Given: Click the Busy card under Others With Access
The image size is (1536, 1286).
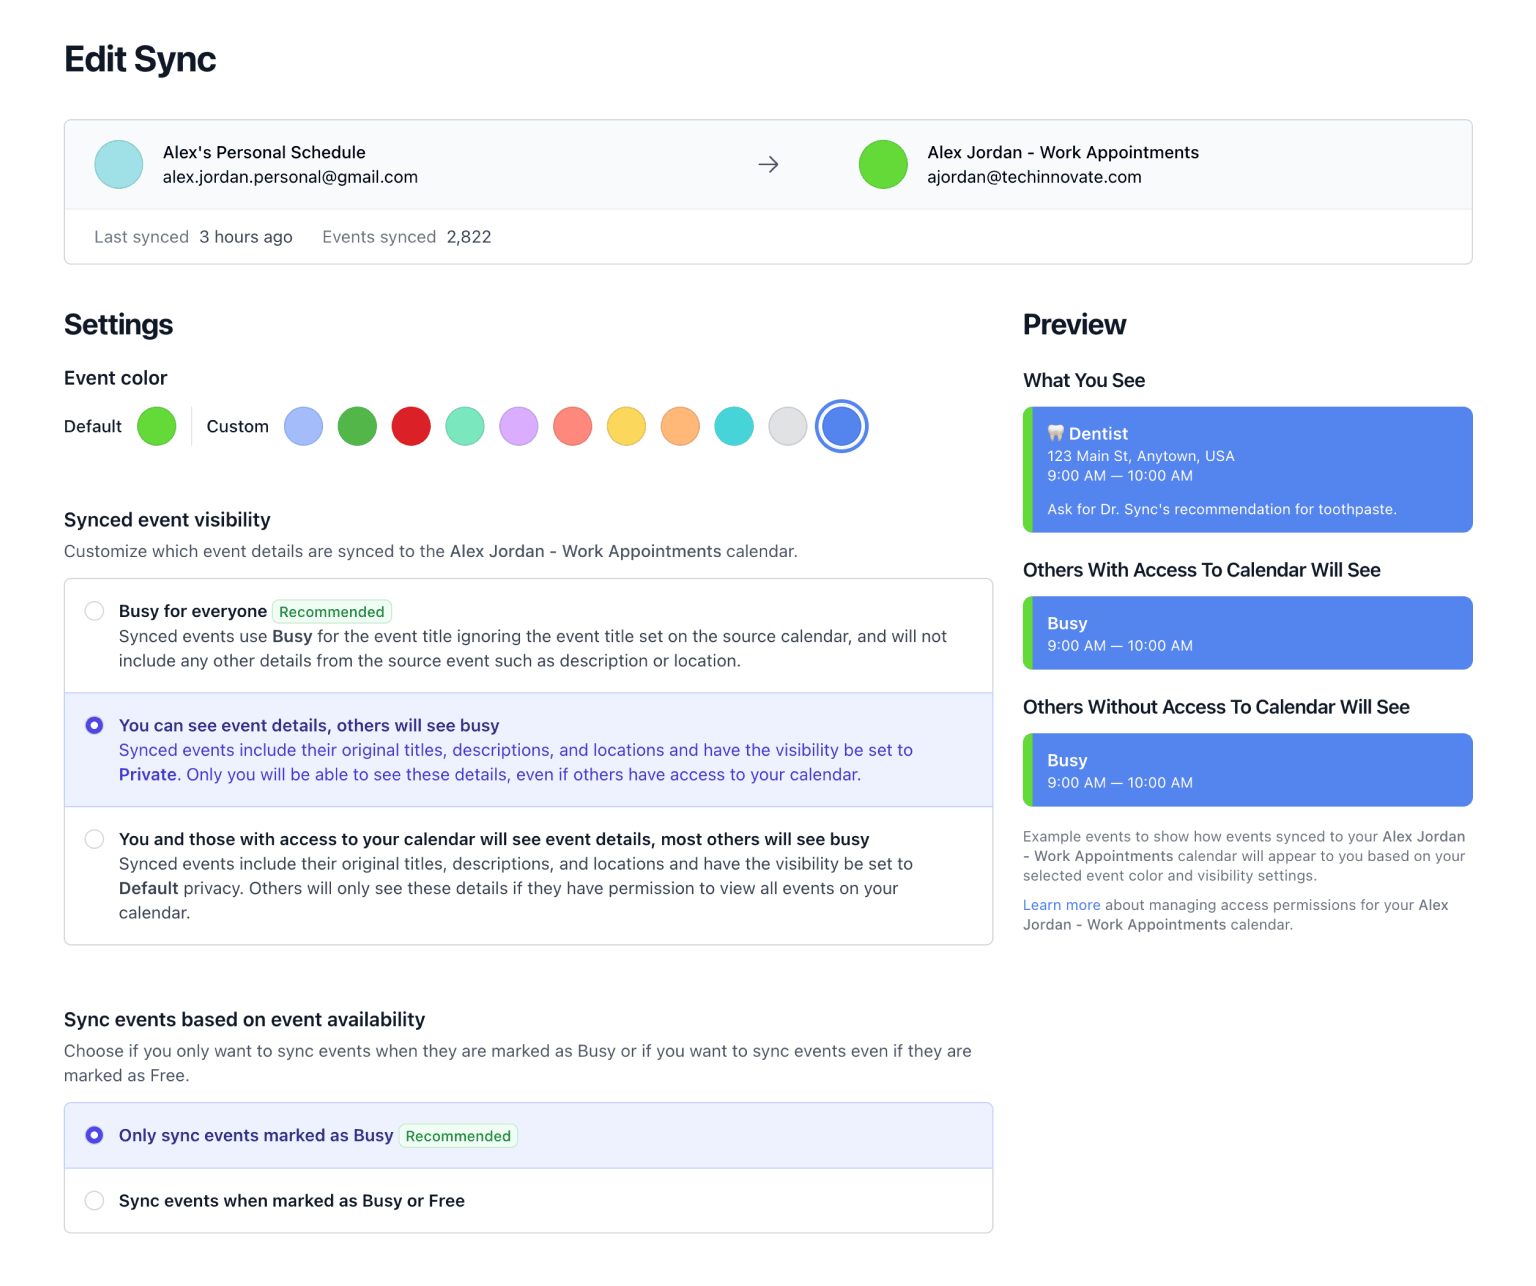Looking at the screenshot, I should pos(1247,632).
